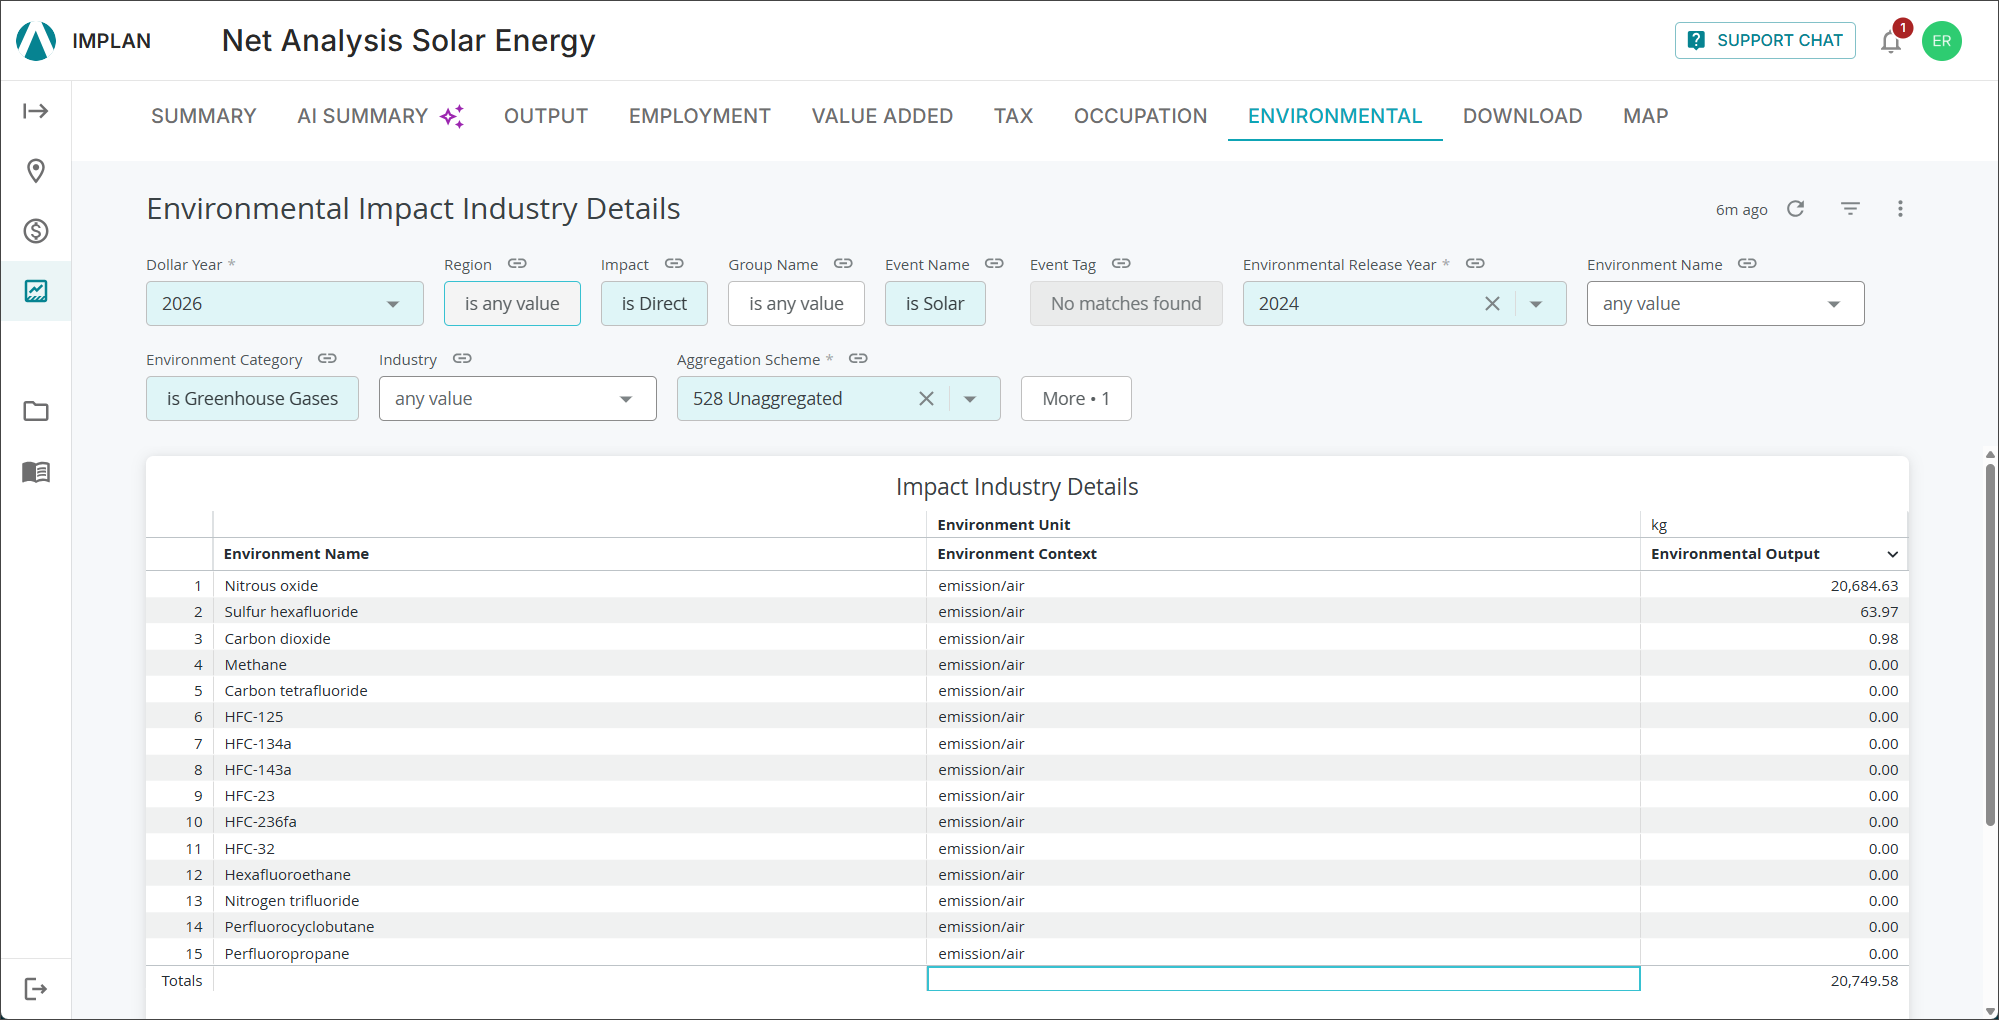The image size is (1999, 1020).
Task: Toggle the dashboard filters icon
Action: point(1851,208)
